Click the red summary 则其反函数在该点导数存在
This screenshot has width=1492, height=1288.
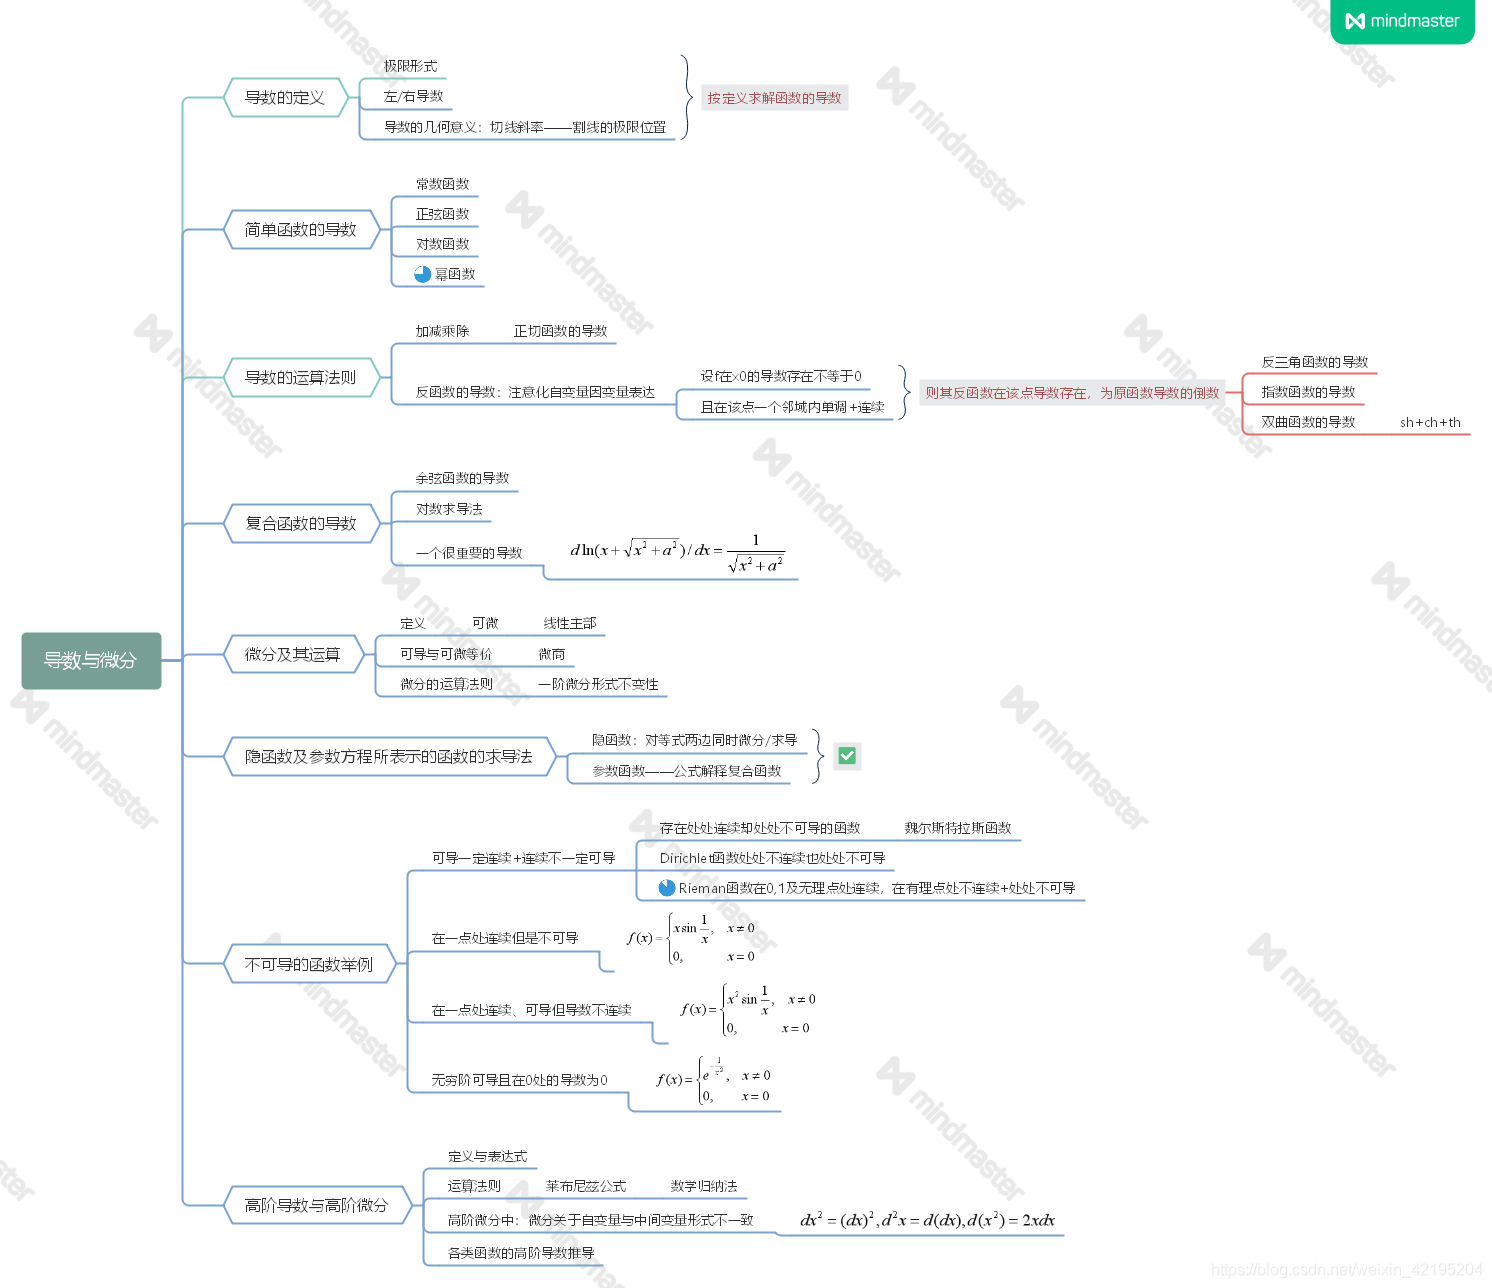[1072, 393]
